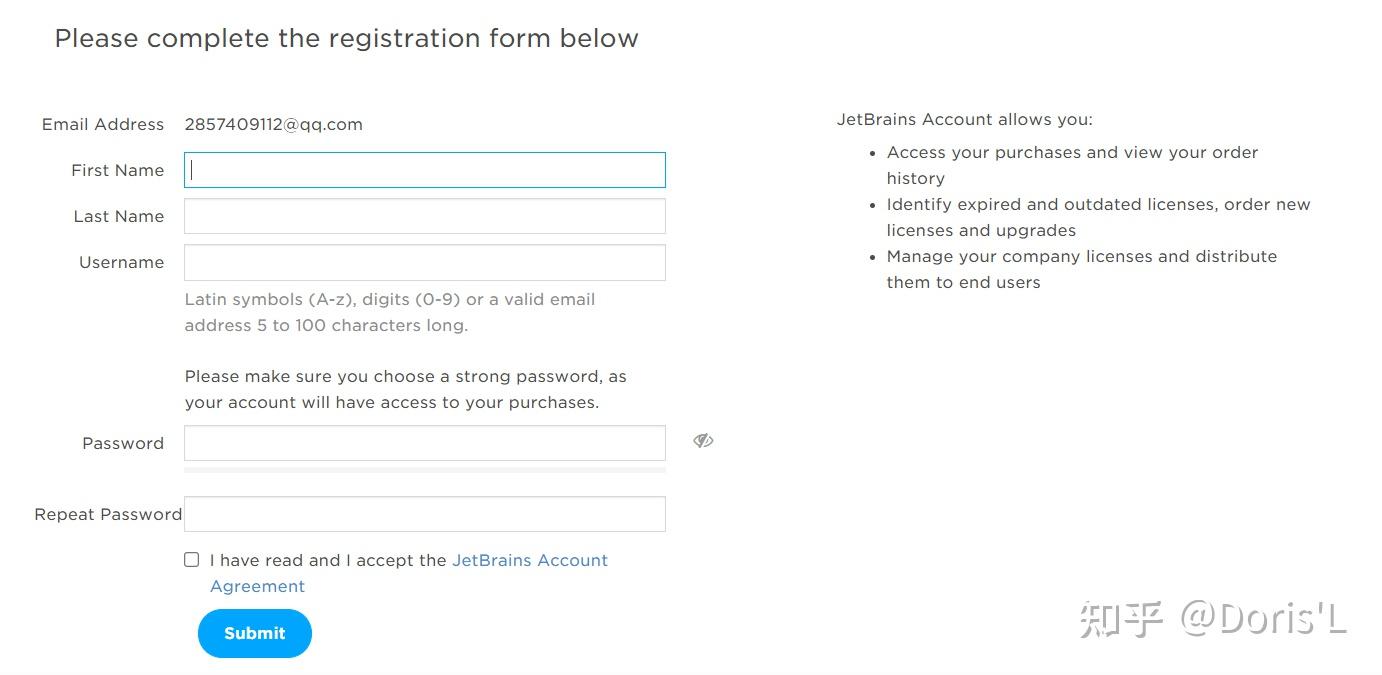1382x675 pixels.
Task: Click into the Last Name field
Action: pos(425,216)
